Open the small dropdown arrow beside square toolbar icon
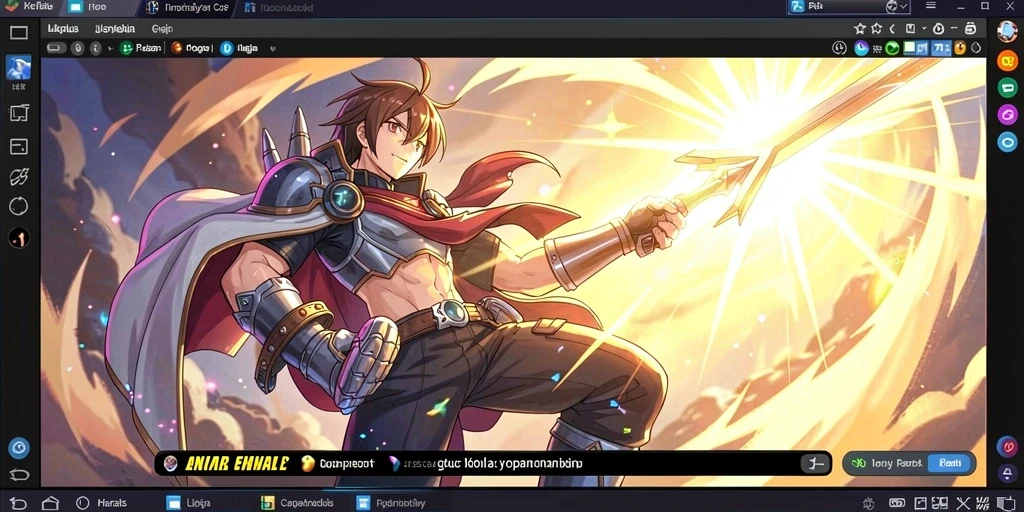This screenshot has height=512, width=1024. tap(923, 28)
